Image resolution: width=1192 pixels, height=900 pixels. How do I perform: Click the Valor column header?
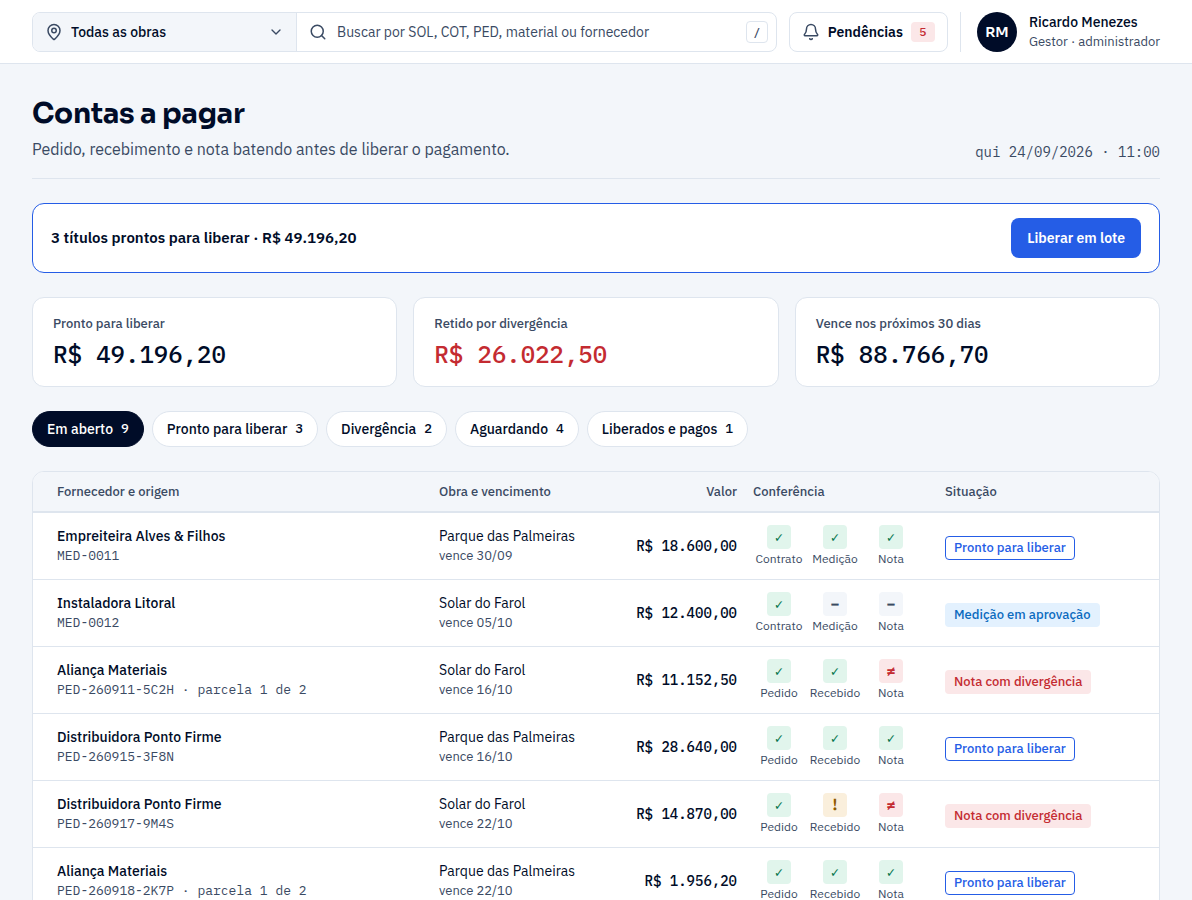(x=721, y=492)
